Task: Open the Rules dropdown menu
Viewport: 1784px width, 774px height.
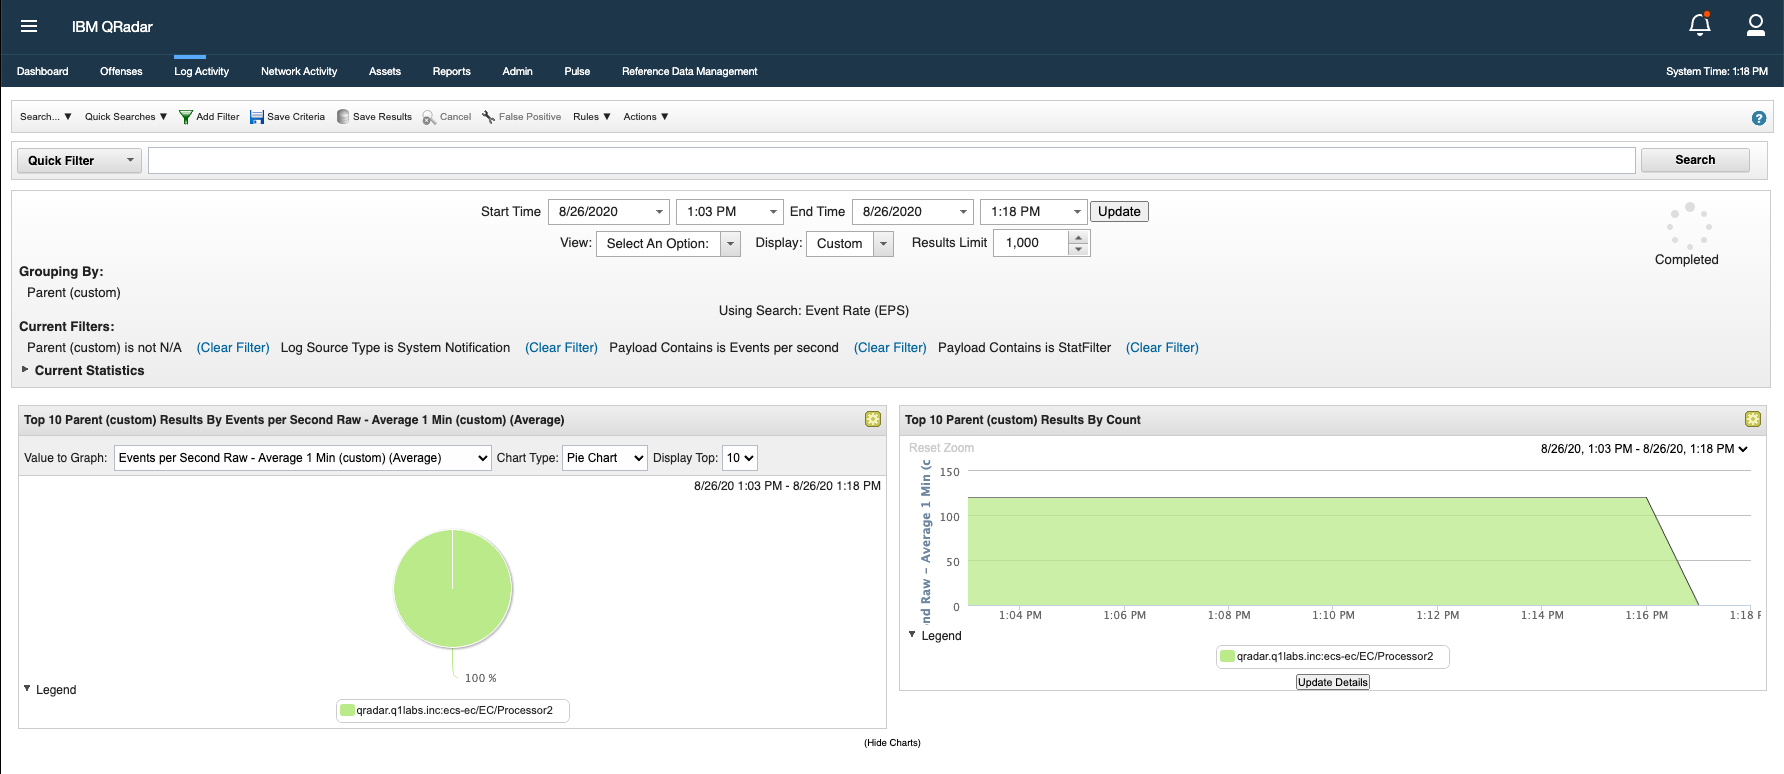Action: 592,117
